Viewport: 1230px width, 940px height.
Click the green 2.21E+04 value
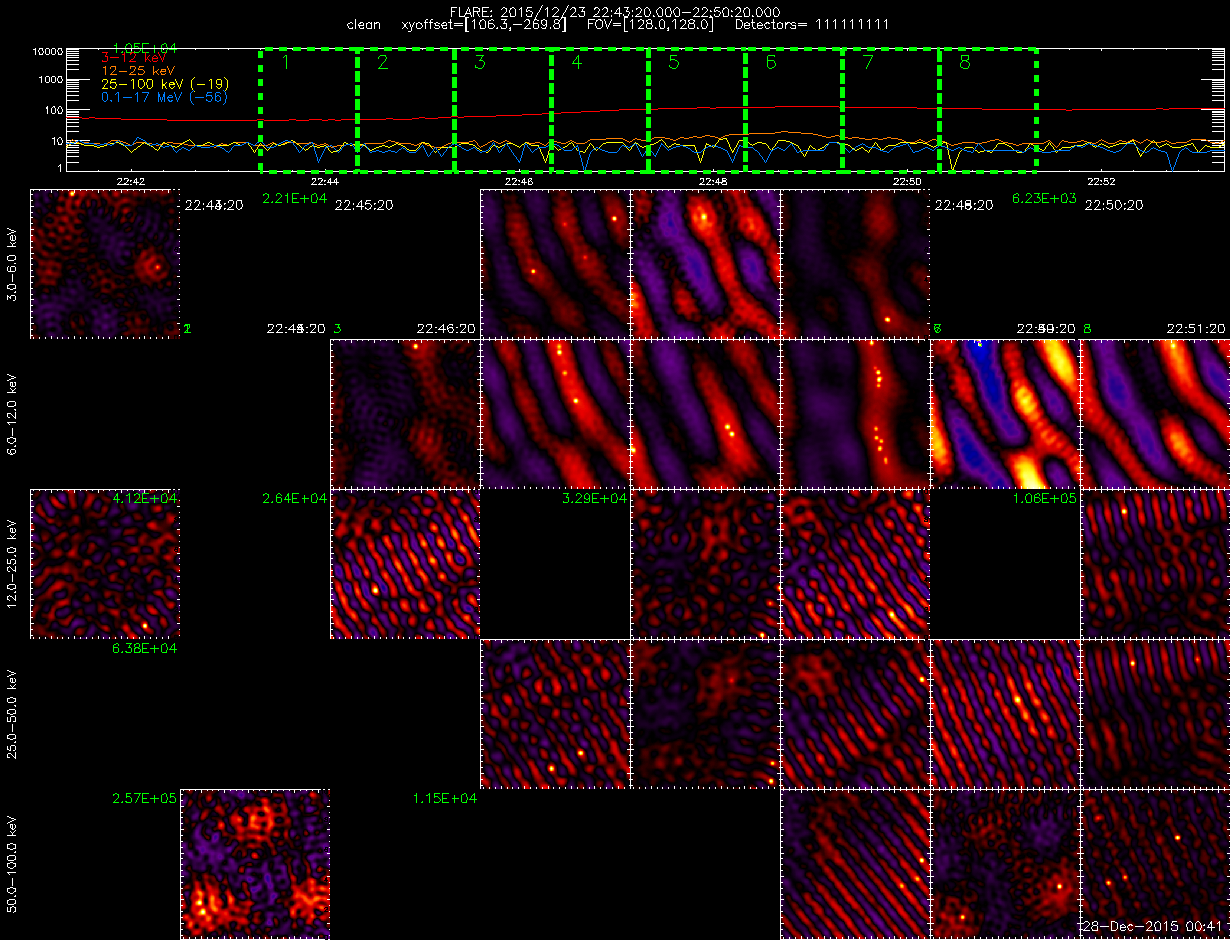[x=294, y=199]
